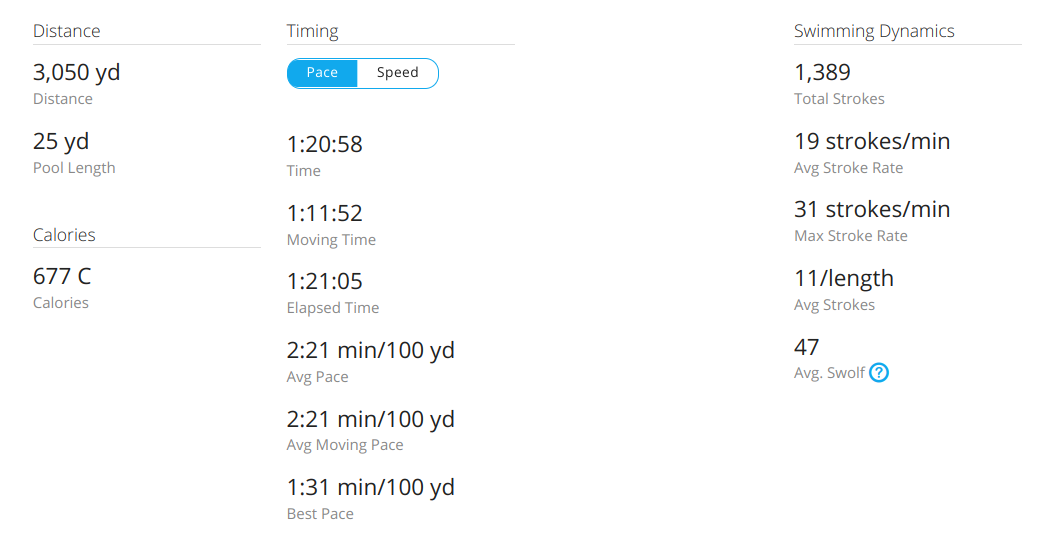Click the Avg Pace label

coord(317,377)
